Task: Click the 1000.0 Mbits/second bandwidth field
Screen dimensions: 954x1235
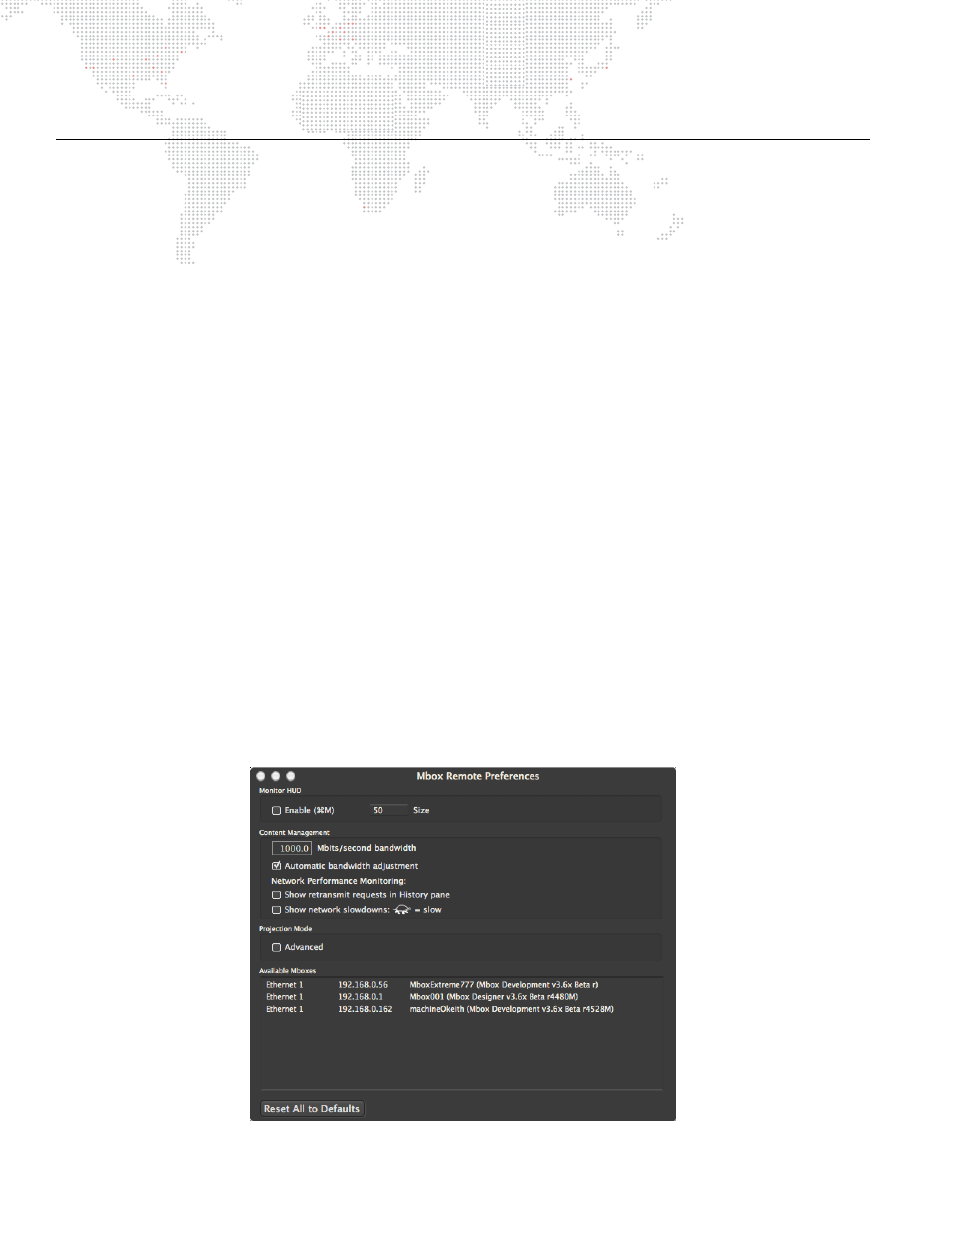Action: click(292, 848)
